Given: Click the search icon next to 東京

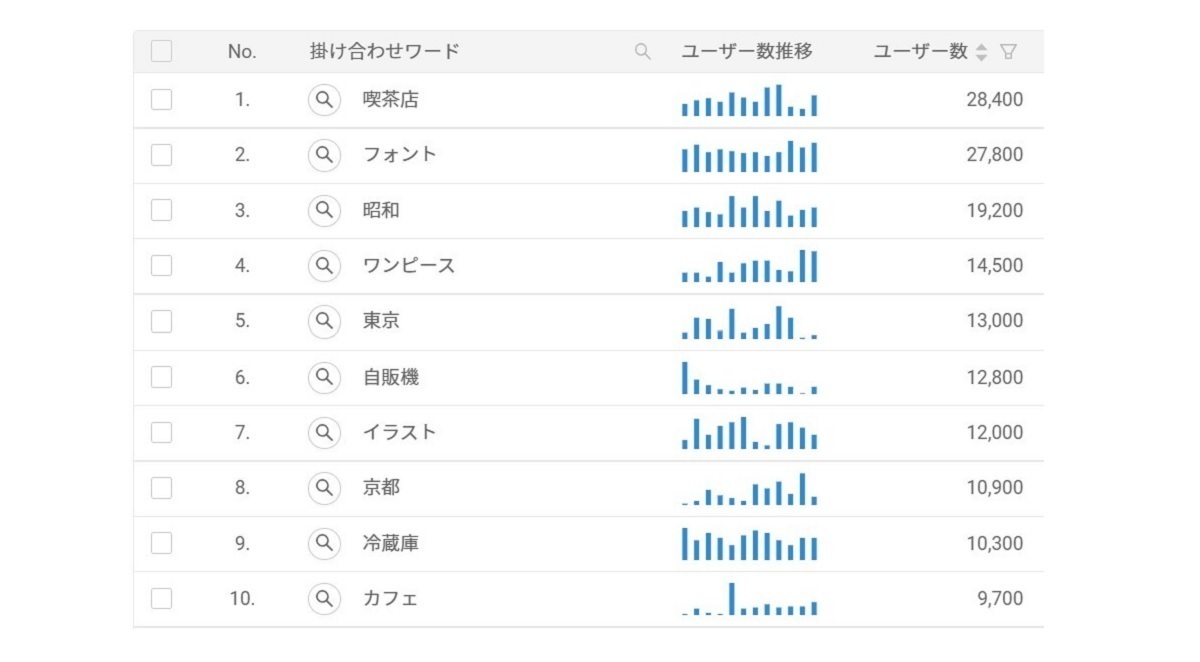Looking at the screenshot, I should (323, 321).
